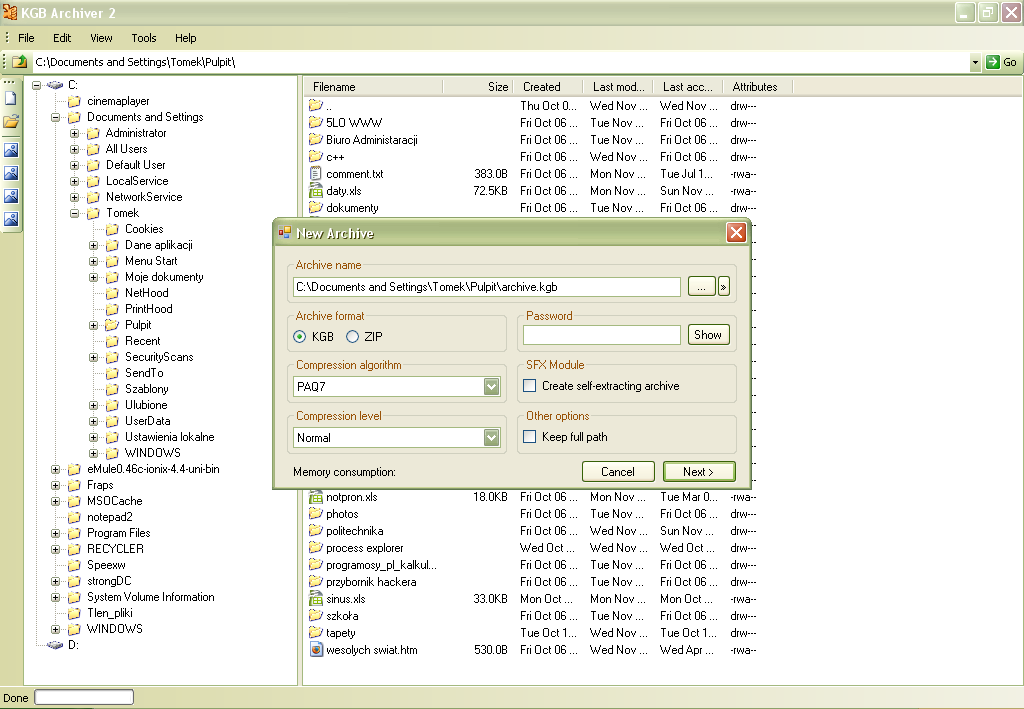The image size is (1024, 709).
Task: Expand the Program Files folder node
Action: (56, 533)
